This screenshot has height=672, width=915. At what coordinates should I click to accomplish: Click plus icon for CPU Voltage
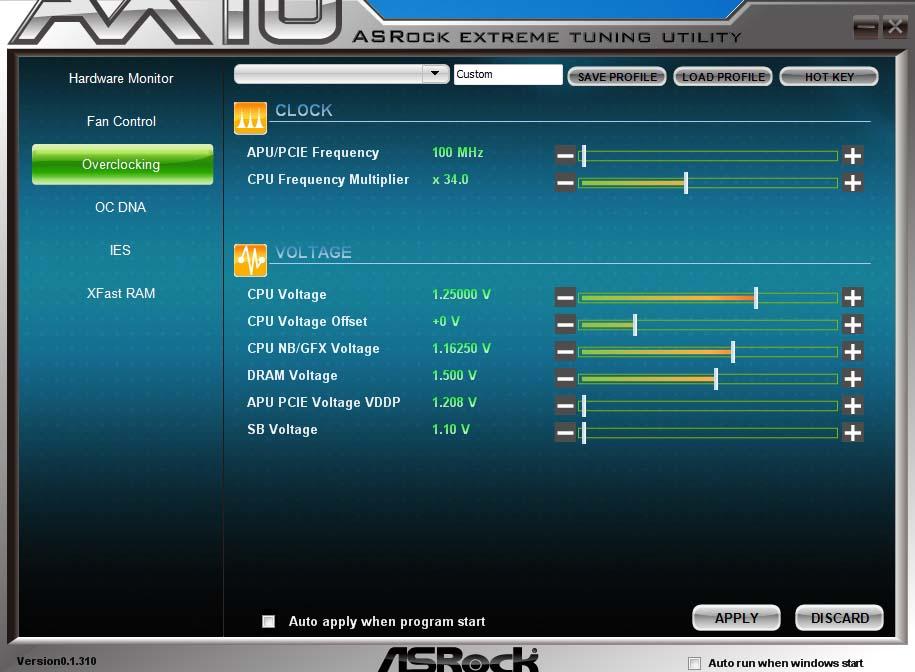(853, 298)
